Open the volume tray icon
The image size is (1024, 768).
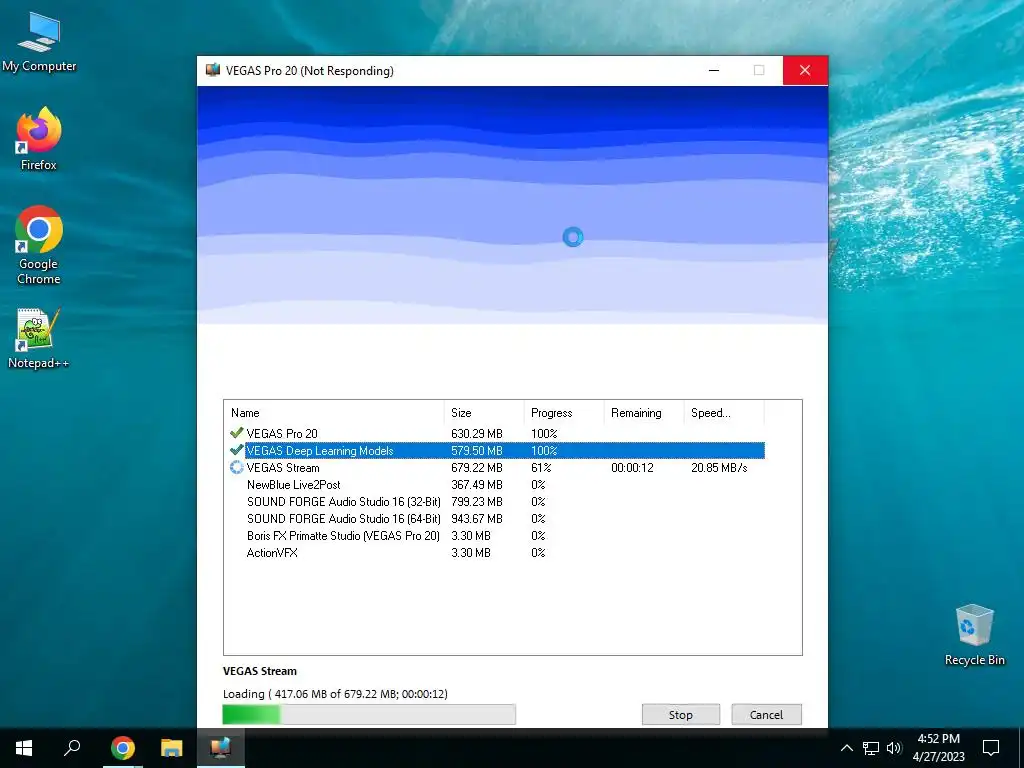894,748
